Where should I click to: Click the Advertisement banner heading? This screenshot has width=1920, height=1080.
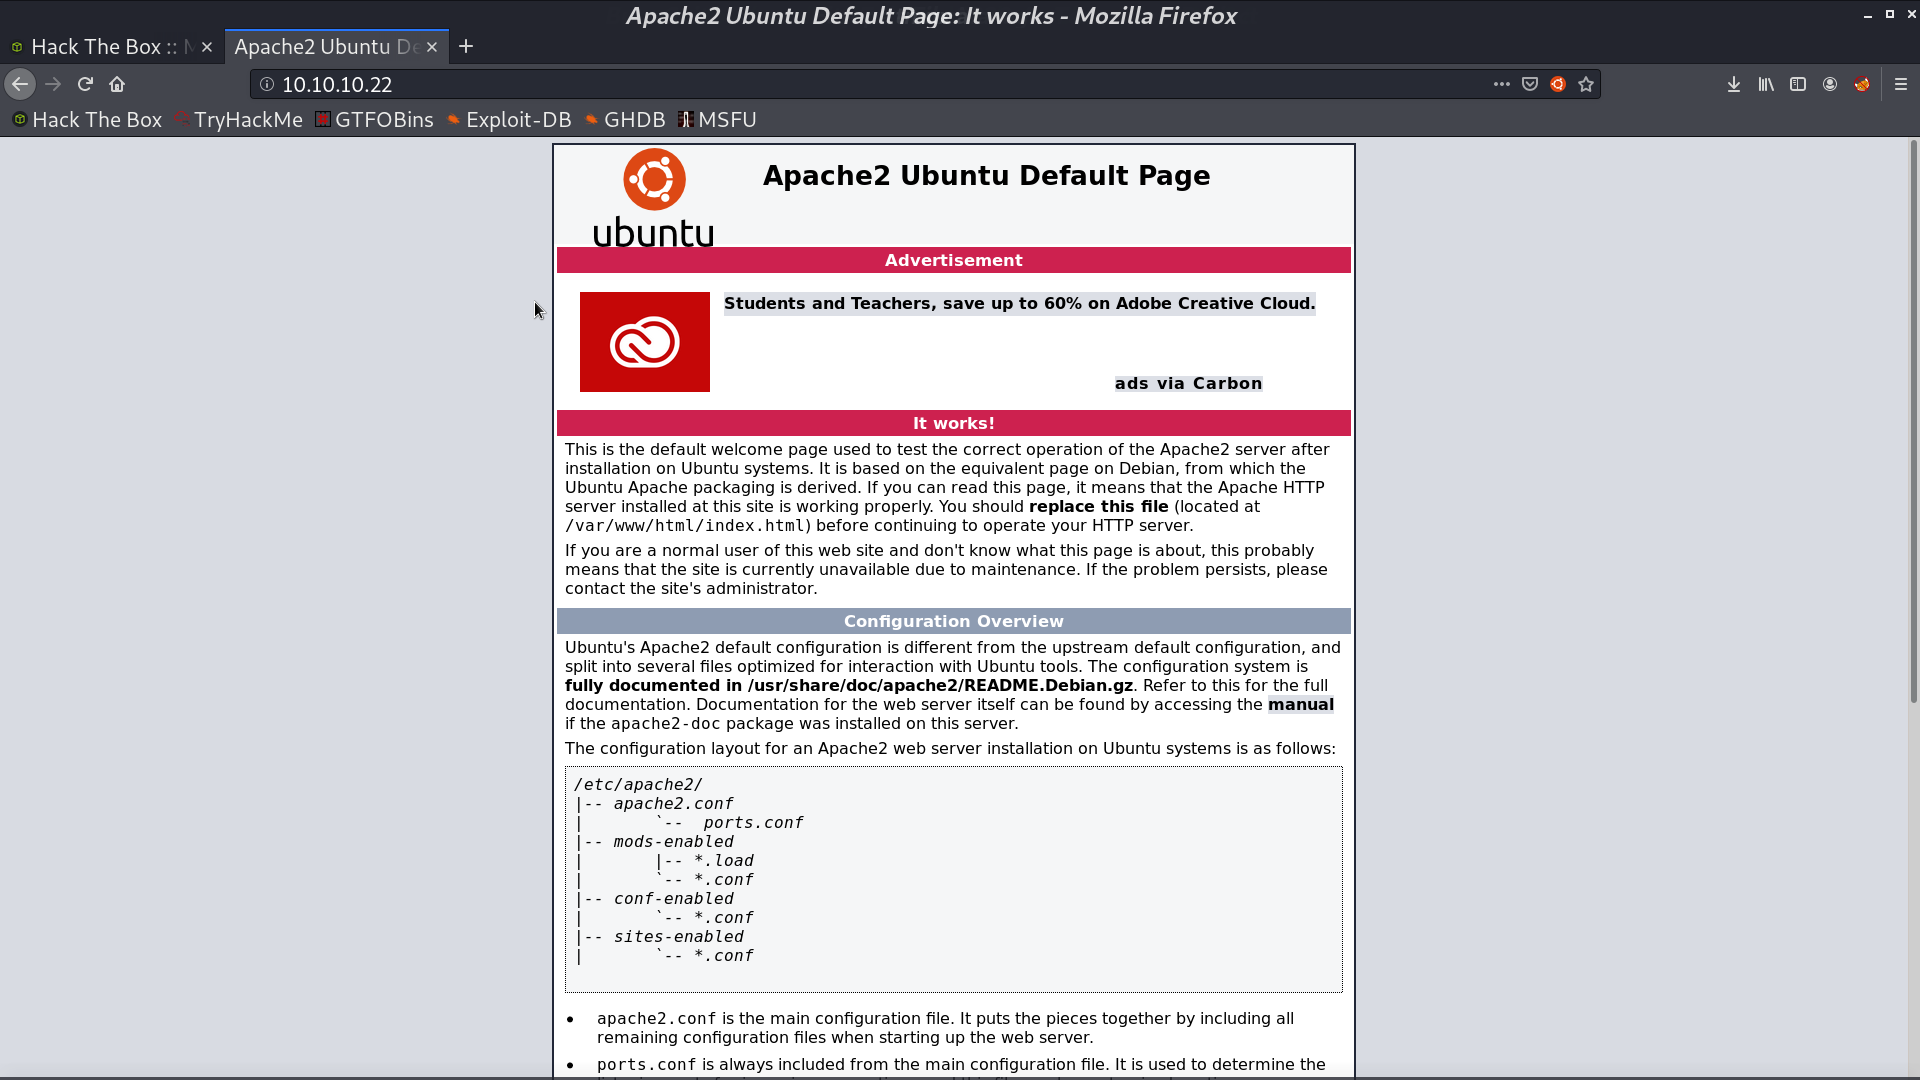(x=954, y=261)
